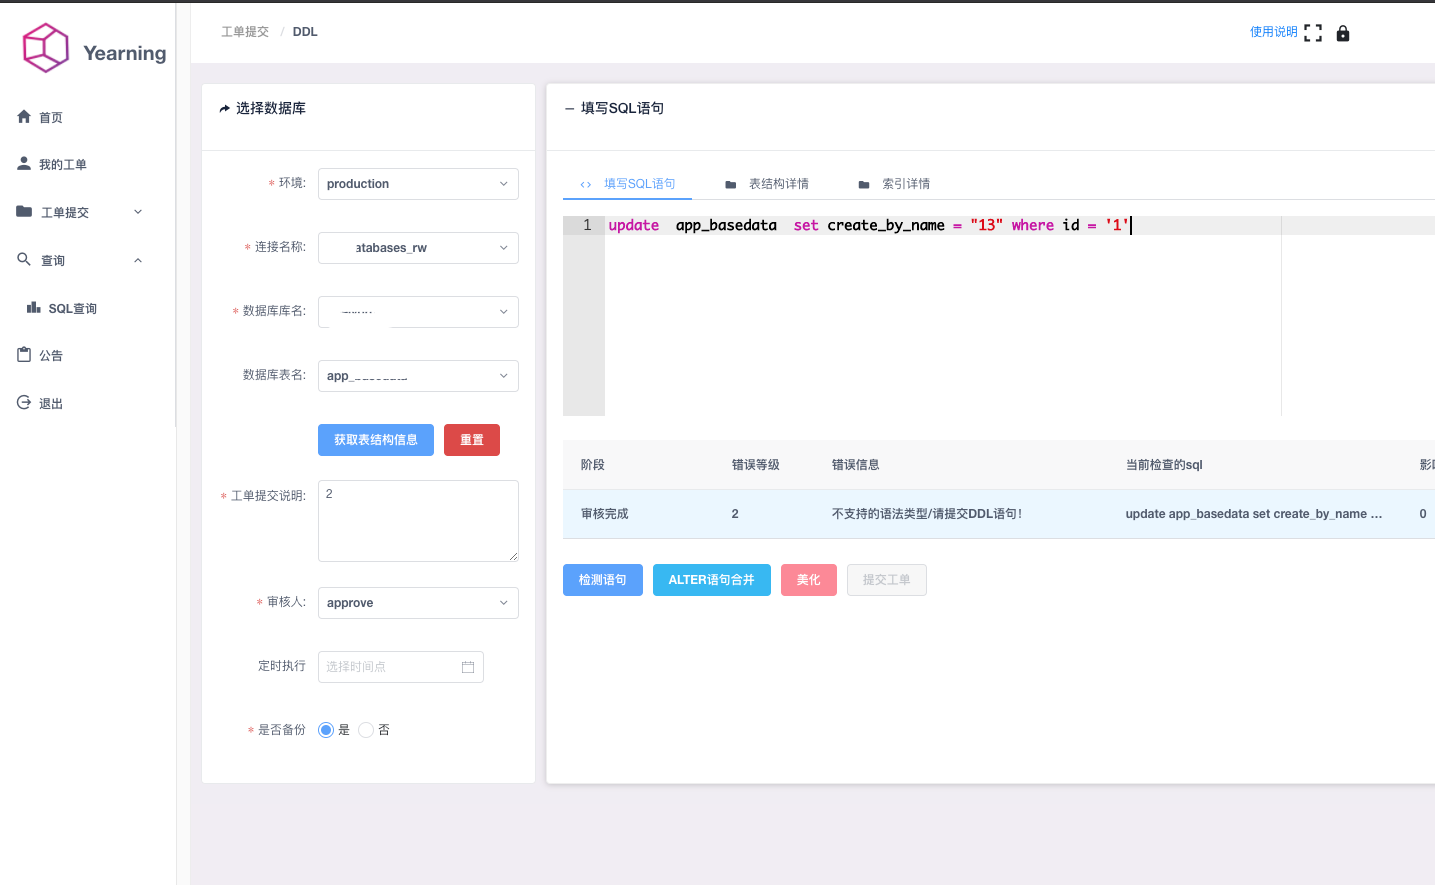
Task: Click the 退出 logout icon
Action: coord(23,402)
